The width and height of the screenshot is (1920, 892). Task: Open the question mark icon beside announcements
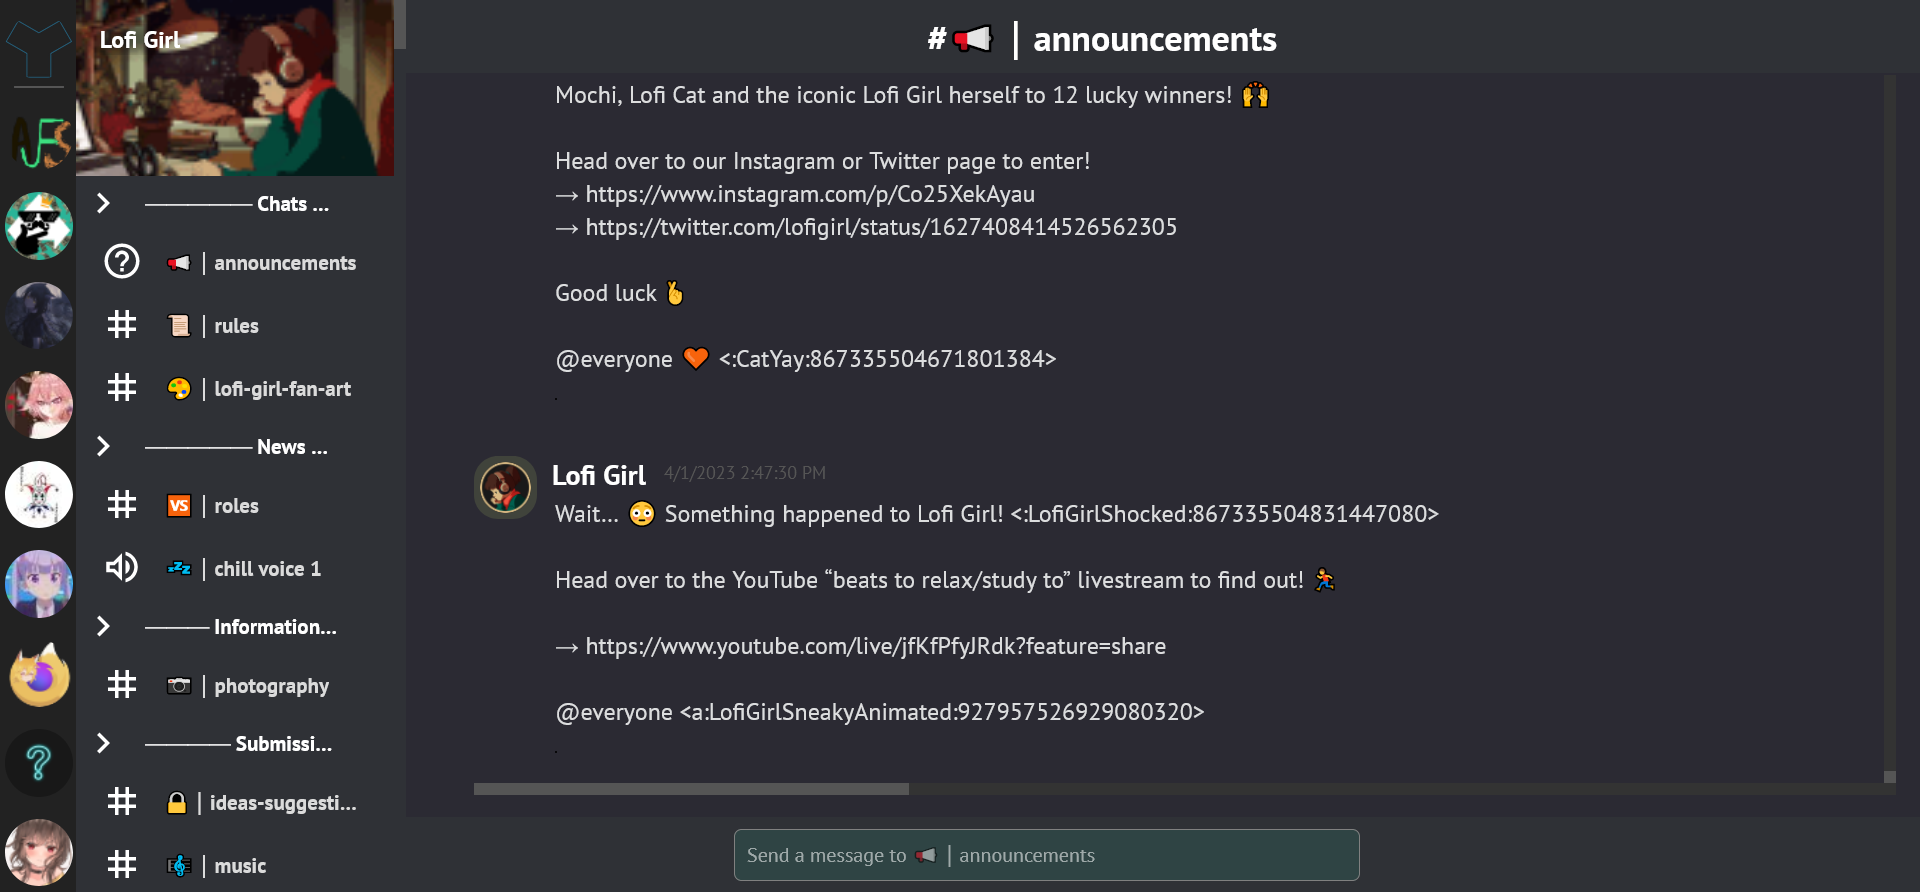coord(121,261)
